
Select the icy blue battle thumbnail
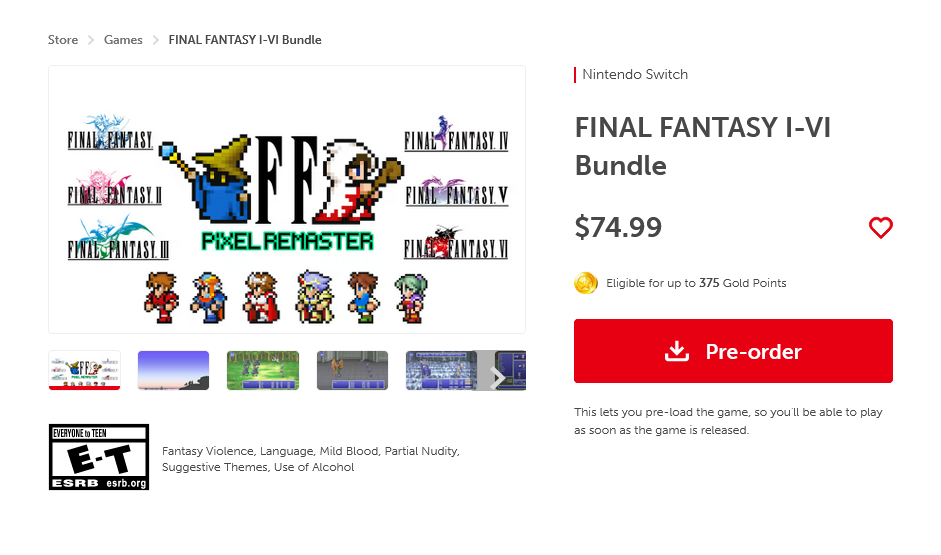click(x=440, y=370)
